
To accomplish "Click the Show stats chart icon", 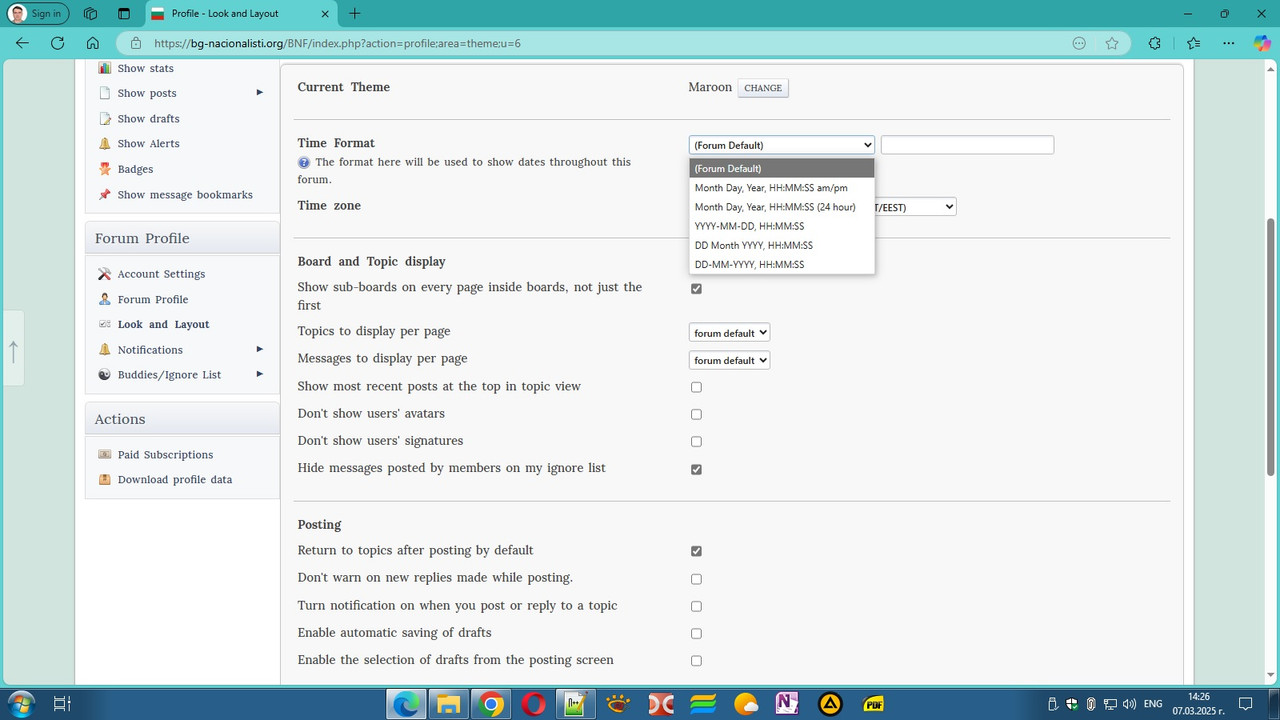I will point(105,68).
